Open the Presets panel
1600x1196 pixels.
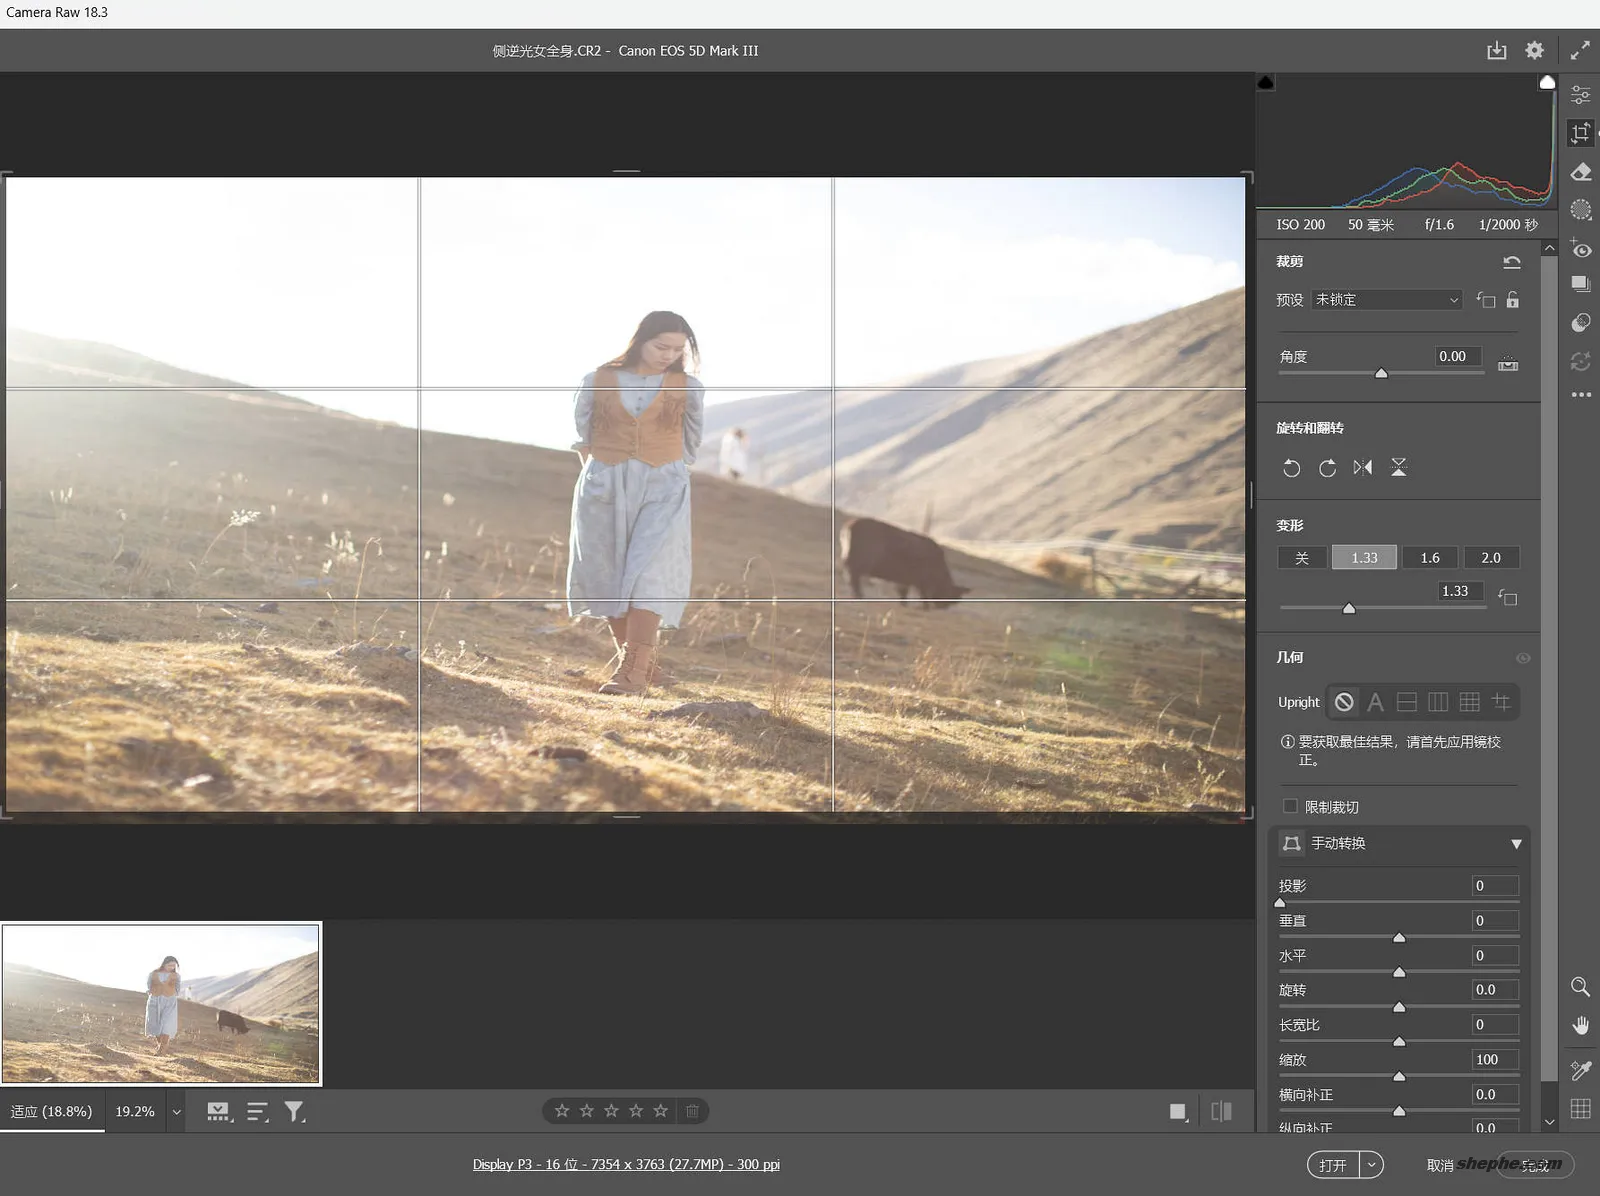[x=1581, y=284]
